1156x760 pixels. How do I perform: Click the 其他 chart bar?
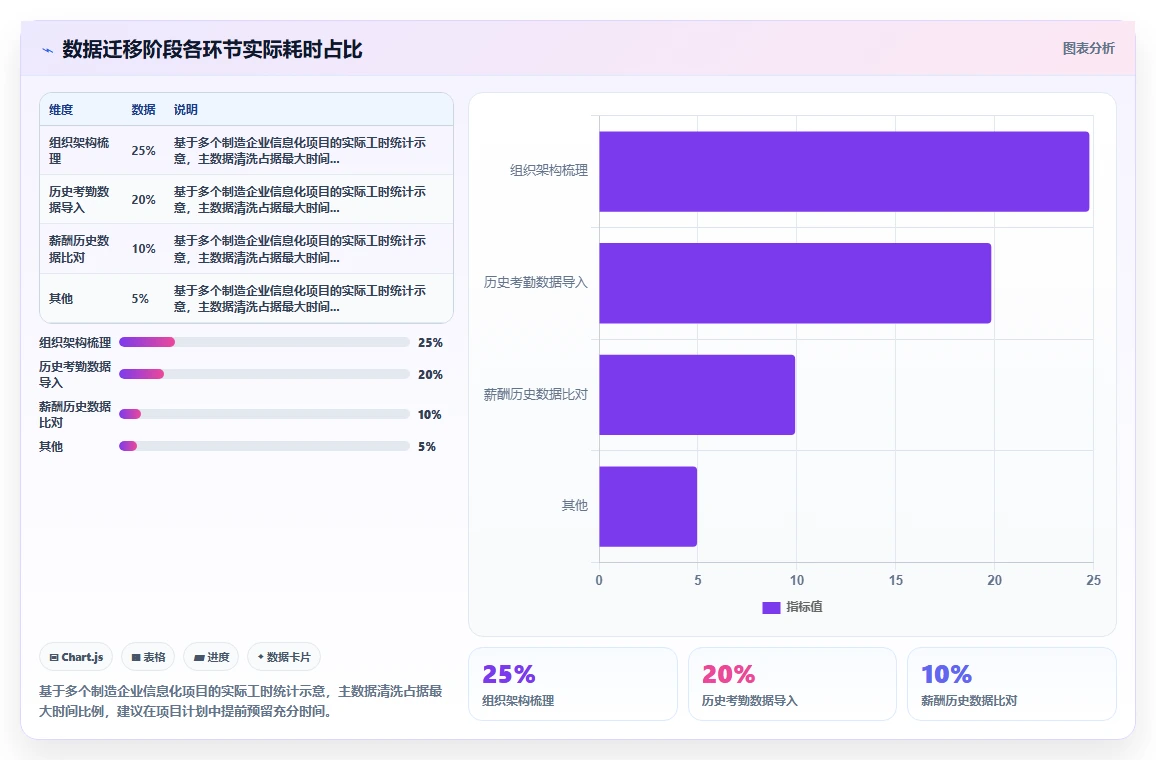pos(648,506)
